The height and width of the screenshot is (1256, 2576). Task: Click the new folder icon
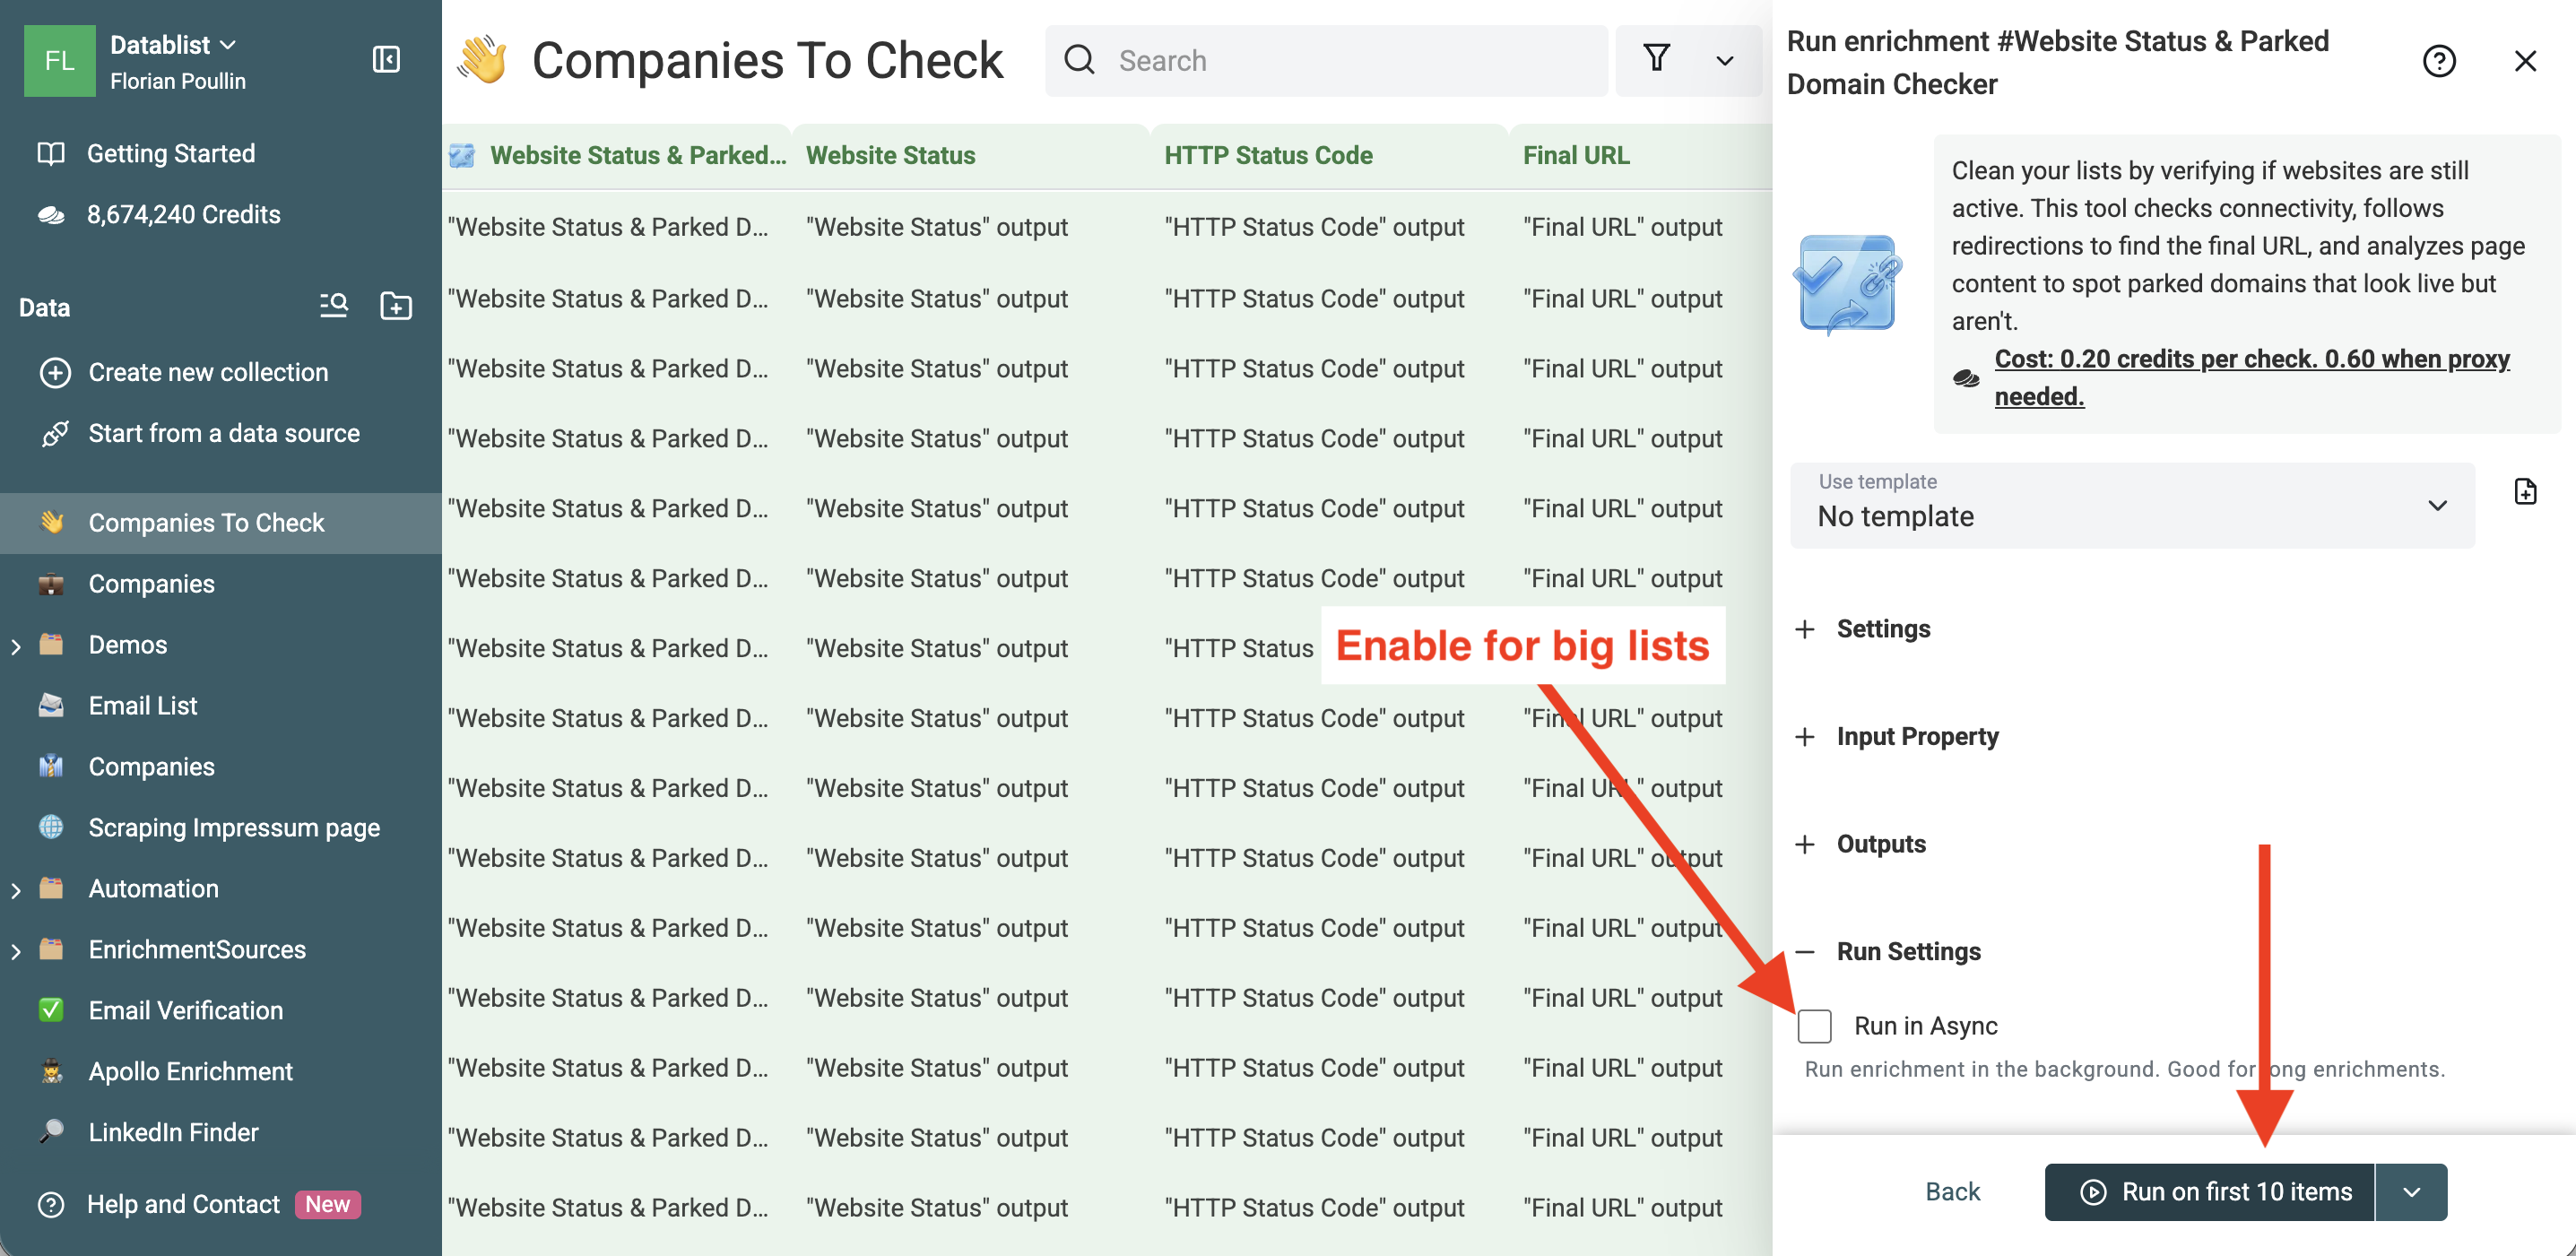coord(396,306)
